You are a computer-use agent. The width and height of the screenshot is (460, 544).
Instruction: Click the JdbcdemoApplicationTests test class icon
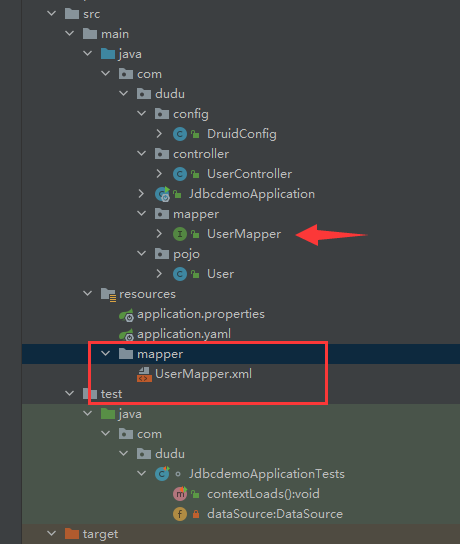click(162, 474)
